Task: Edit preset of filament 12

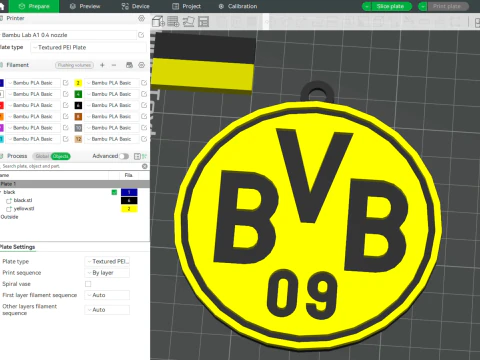Action: pyautogui.click(x=144, y=139)
